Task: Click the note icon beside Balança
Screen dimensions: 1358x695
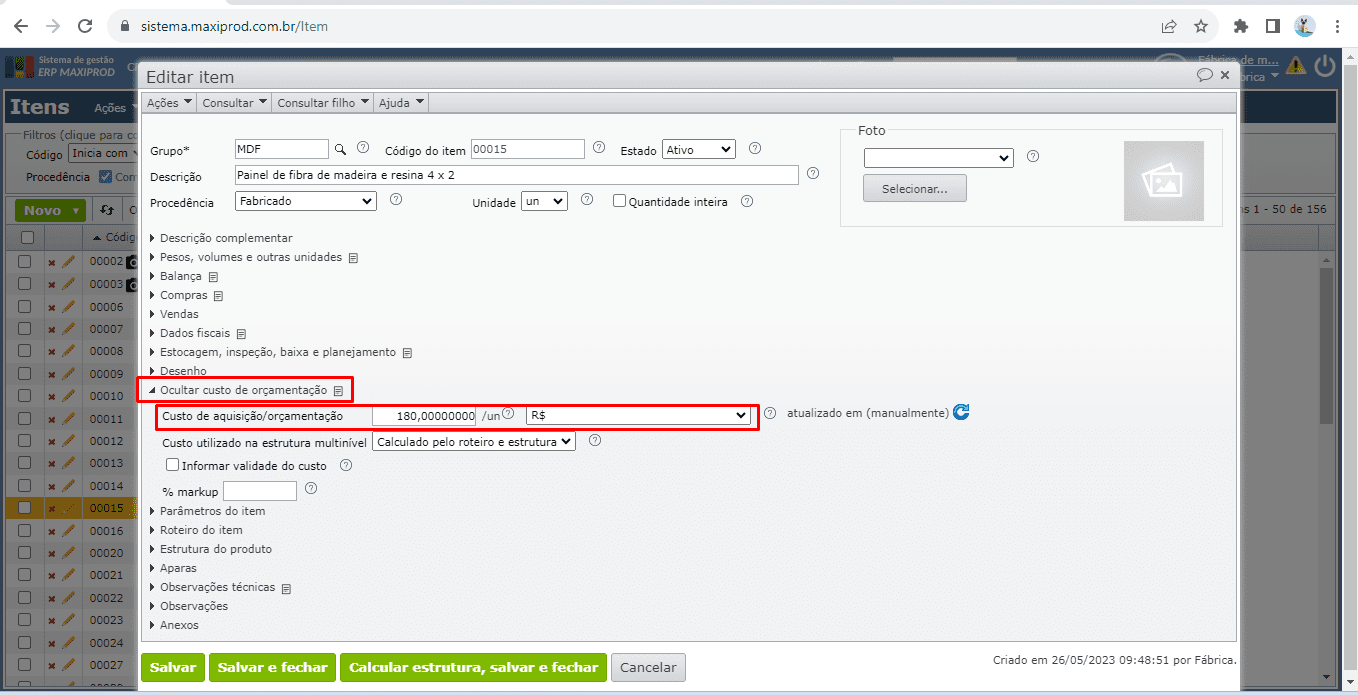Action: 213,277
